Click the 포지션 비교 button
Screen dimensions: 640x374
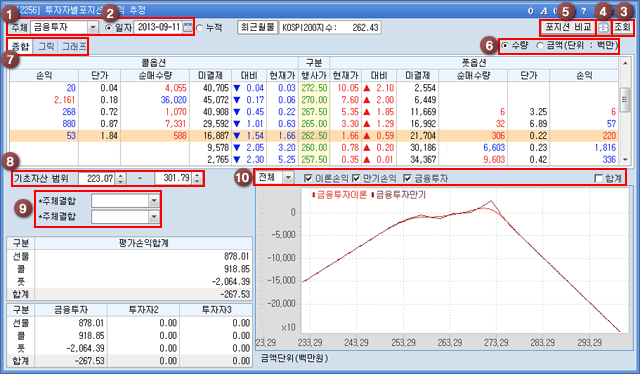[568, 28]
